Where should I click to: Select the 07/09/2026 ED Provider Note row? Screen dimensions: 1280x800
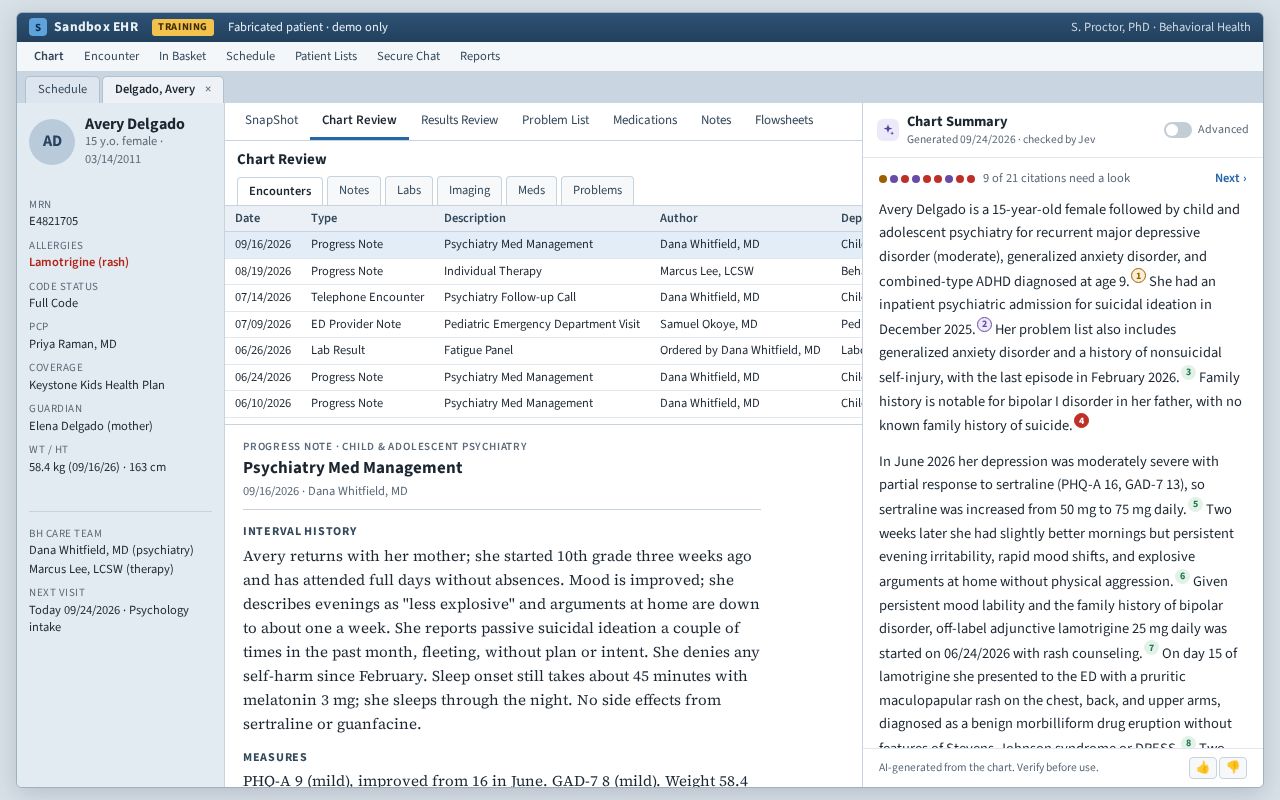543,324
